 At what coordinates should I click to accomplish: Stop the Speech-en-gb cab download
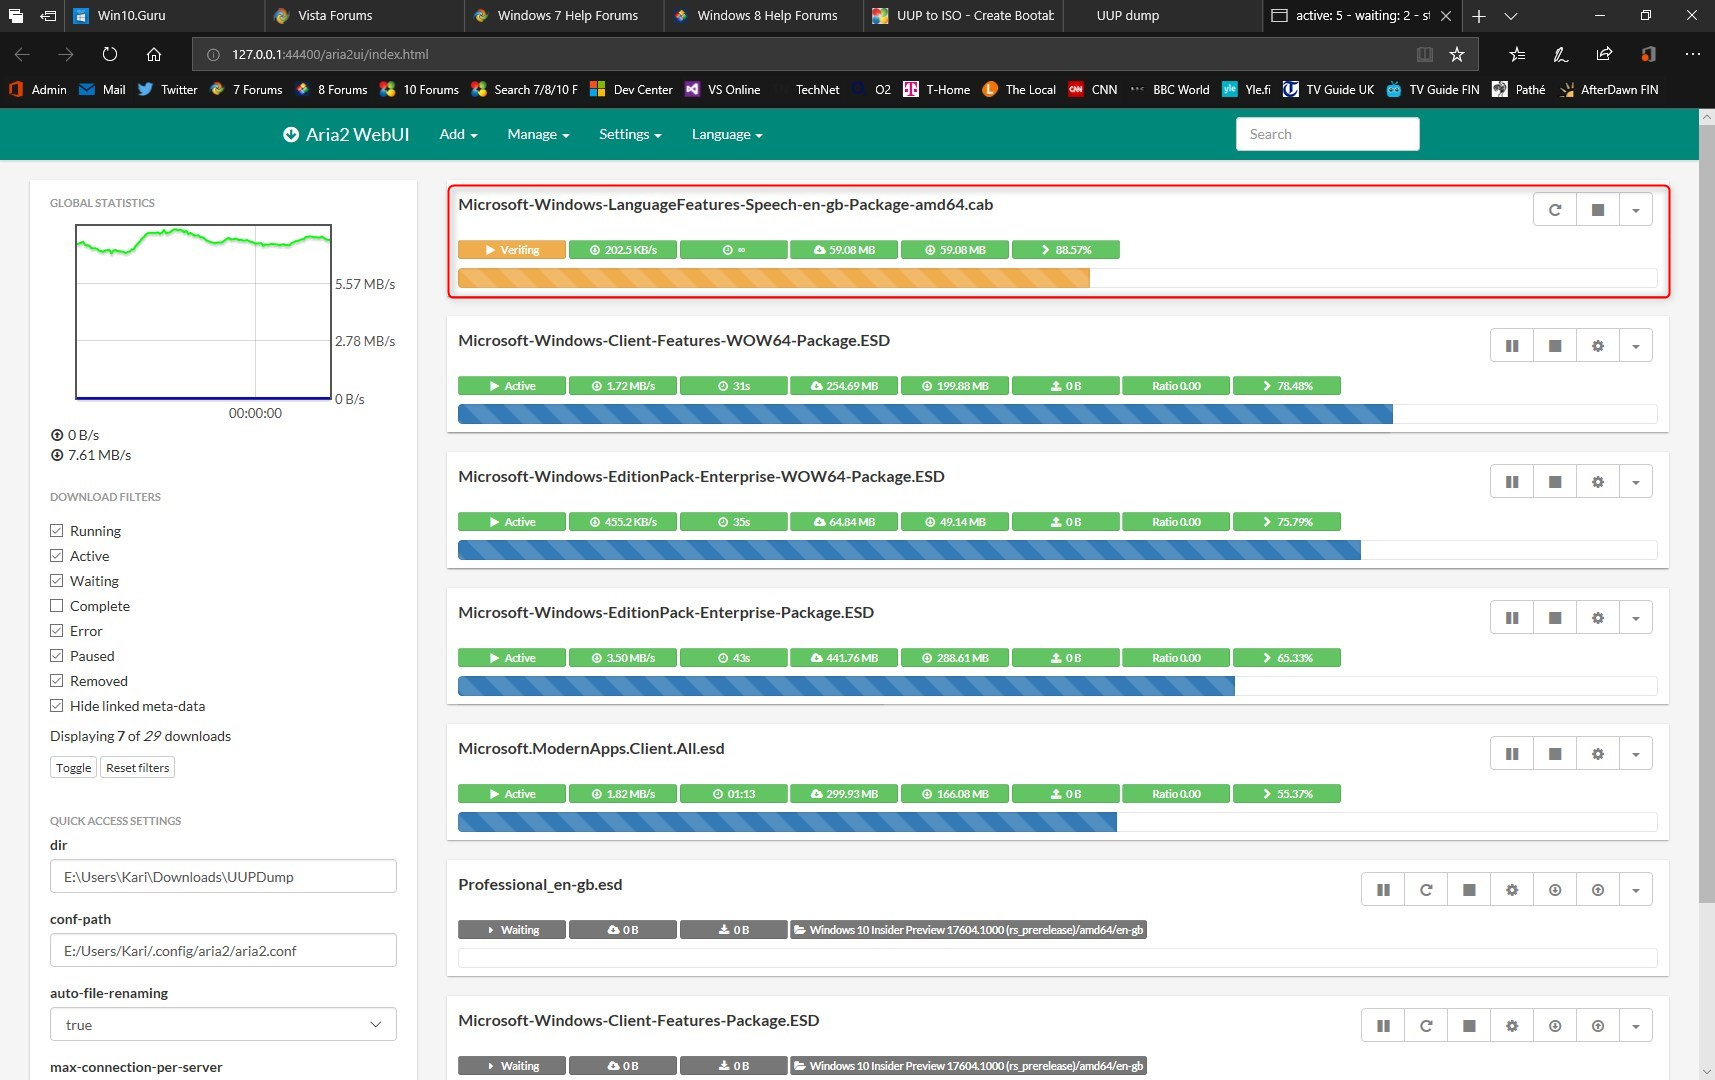click(1598, 210)
